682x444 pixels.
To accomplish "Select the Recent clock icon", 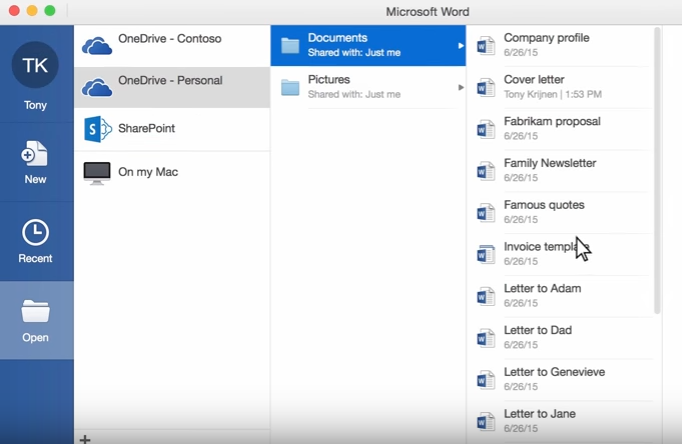I will pyautogui.click(x=35, y=232).
